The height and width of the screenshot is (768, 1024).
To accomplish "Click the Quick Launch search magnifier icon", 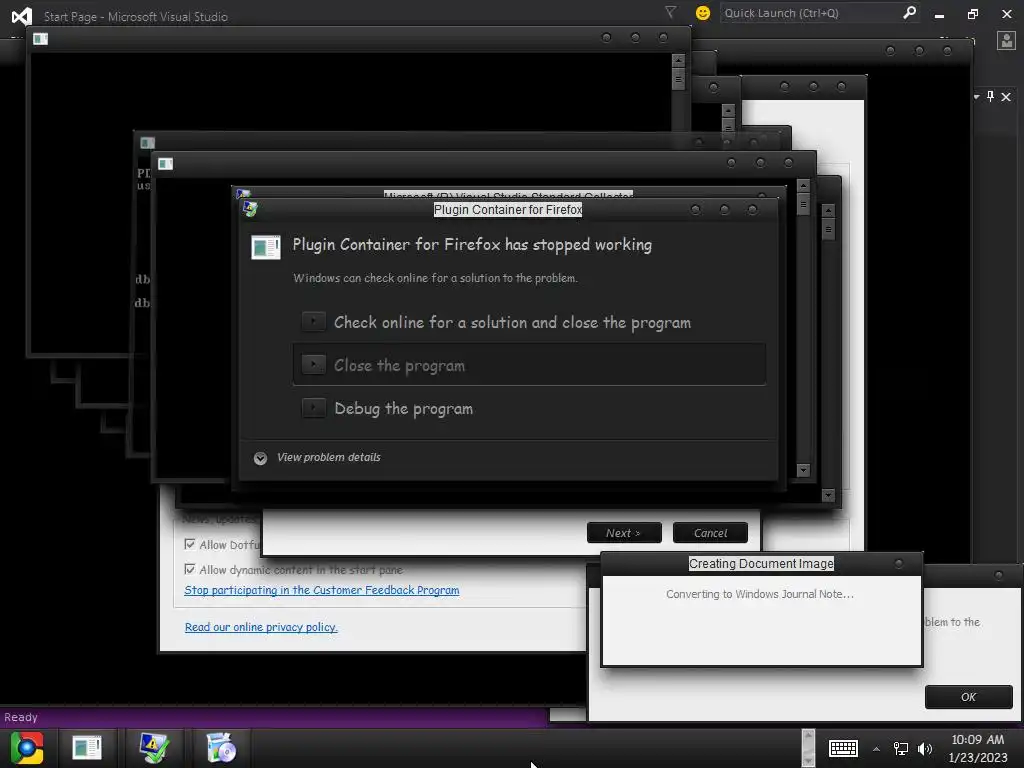I will 909,12.
